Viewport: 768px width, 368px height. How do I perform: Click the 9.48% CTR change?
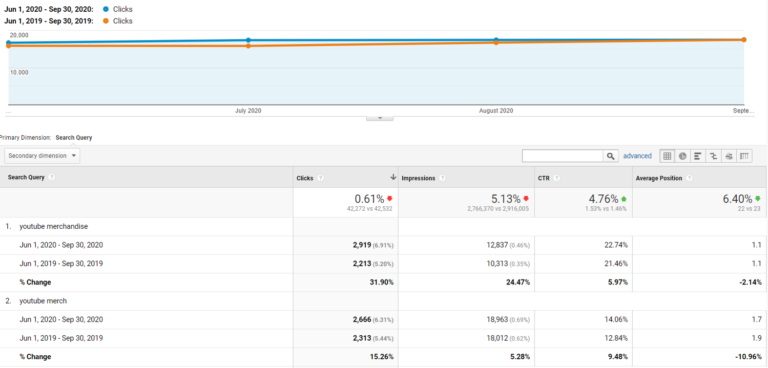pos(618,357)
